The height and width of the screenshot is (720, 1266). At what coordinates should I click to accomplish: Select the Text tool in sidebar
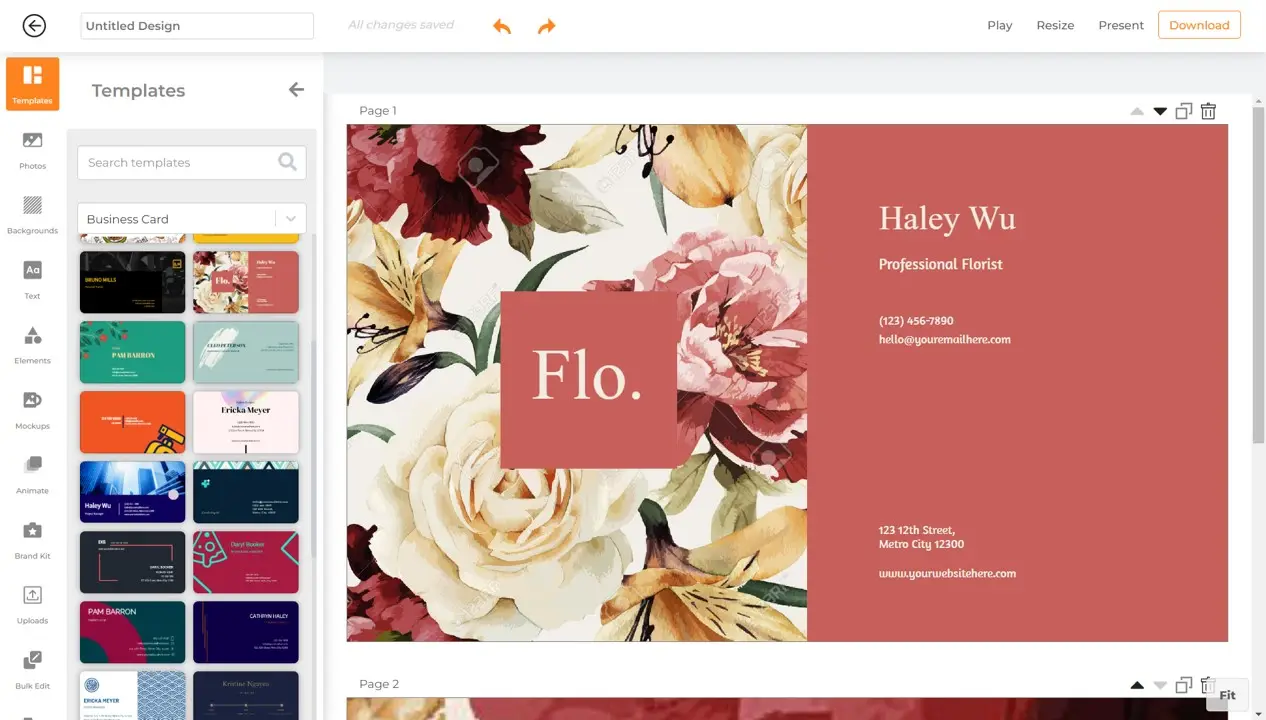[x=32, y=279]
